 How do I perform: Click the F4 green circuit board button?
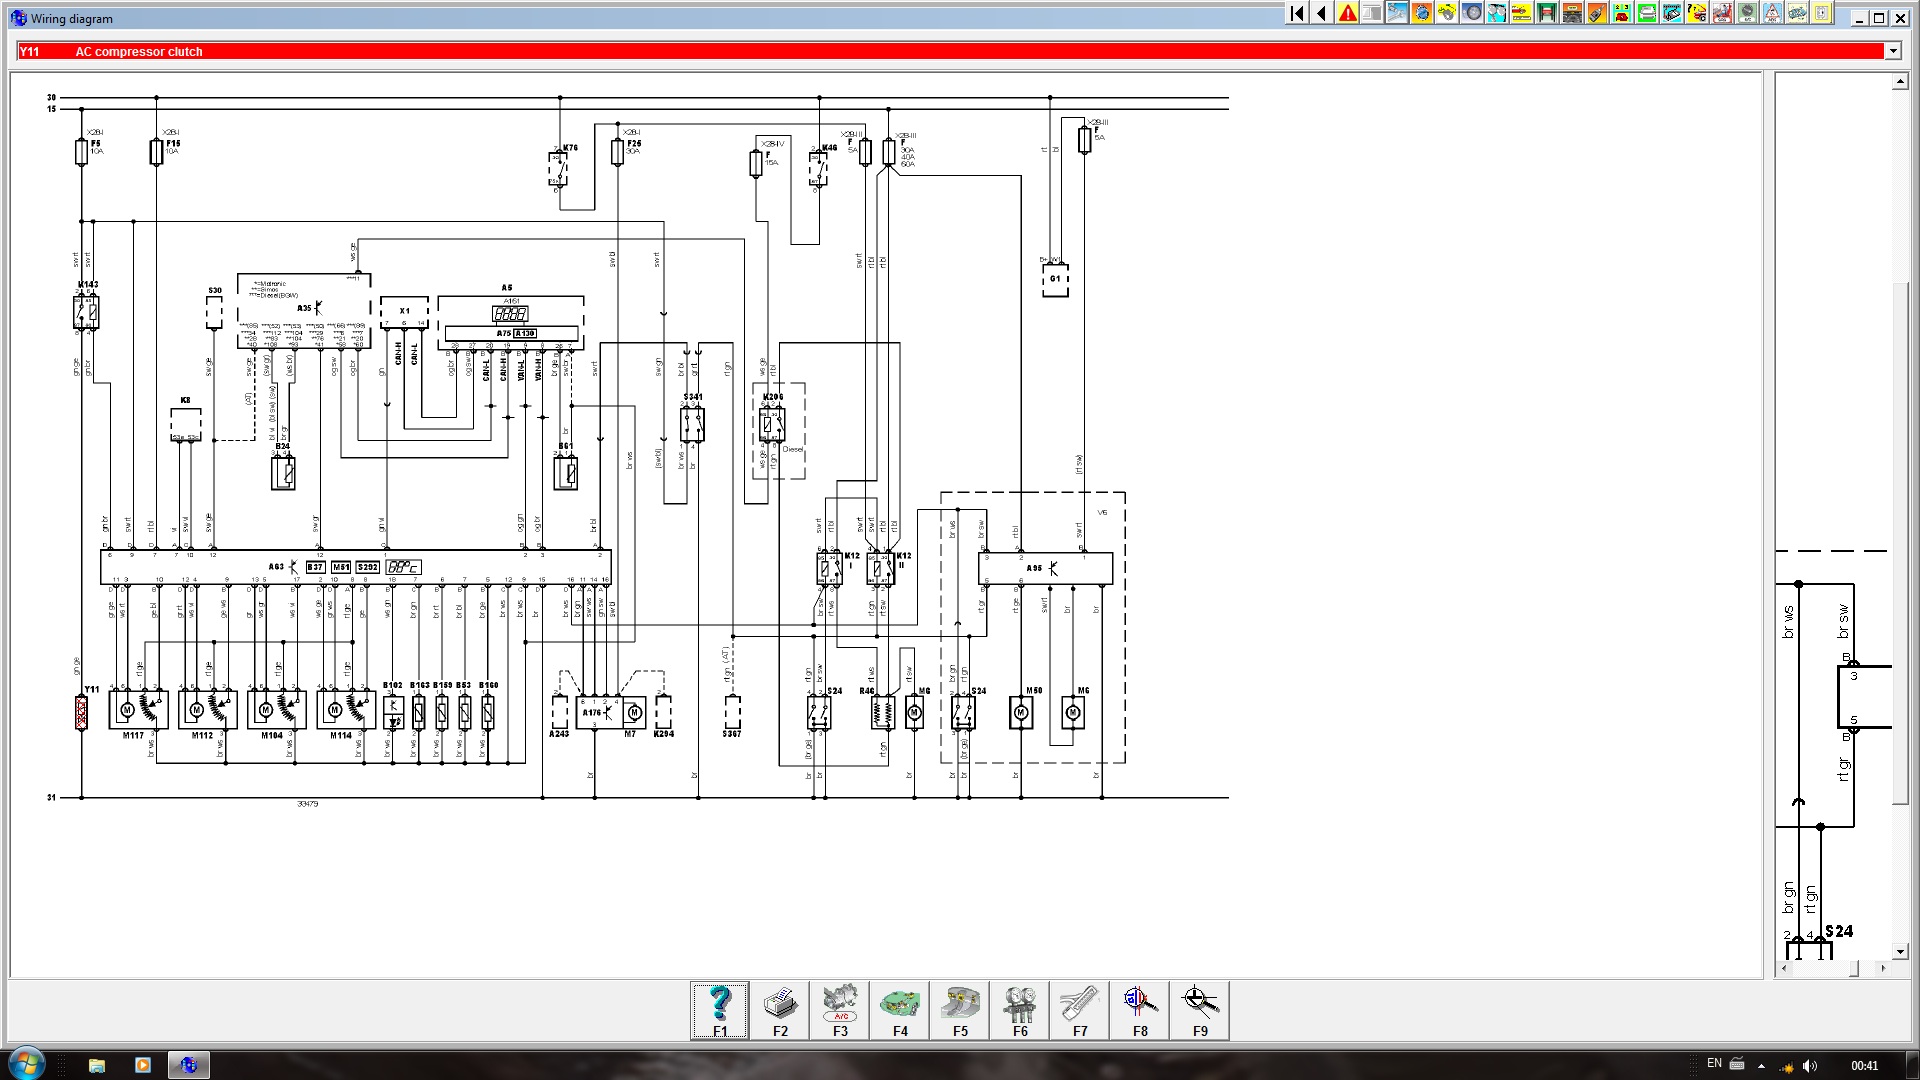(x=900, y=1010)
